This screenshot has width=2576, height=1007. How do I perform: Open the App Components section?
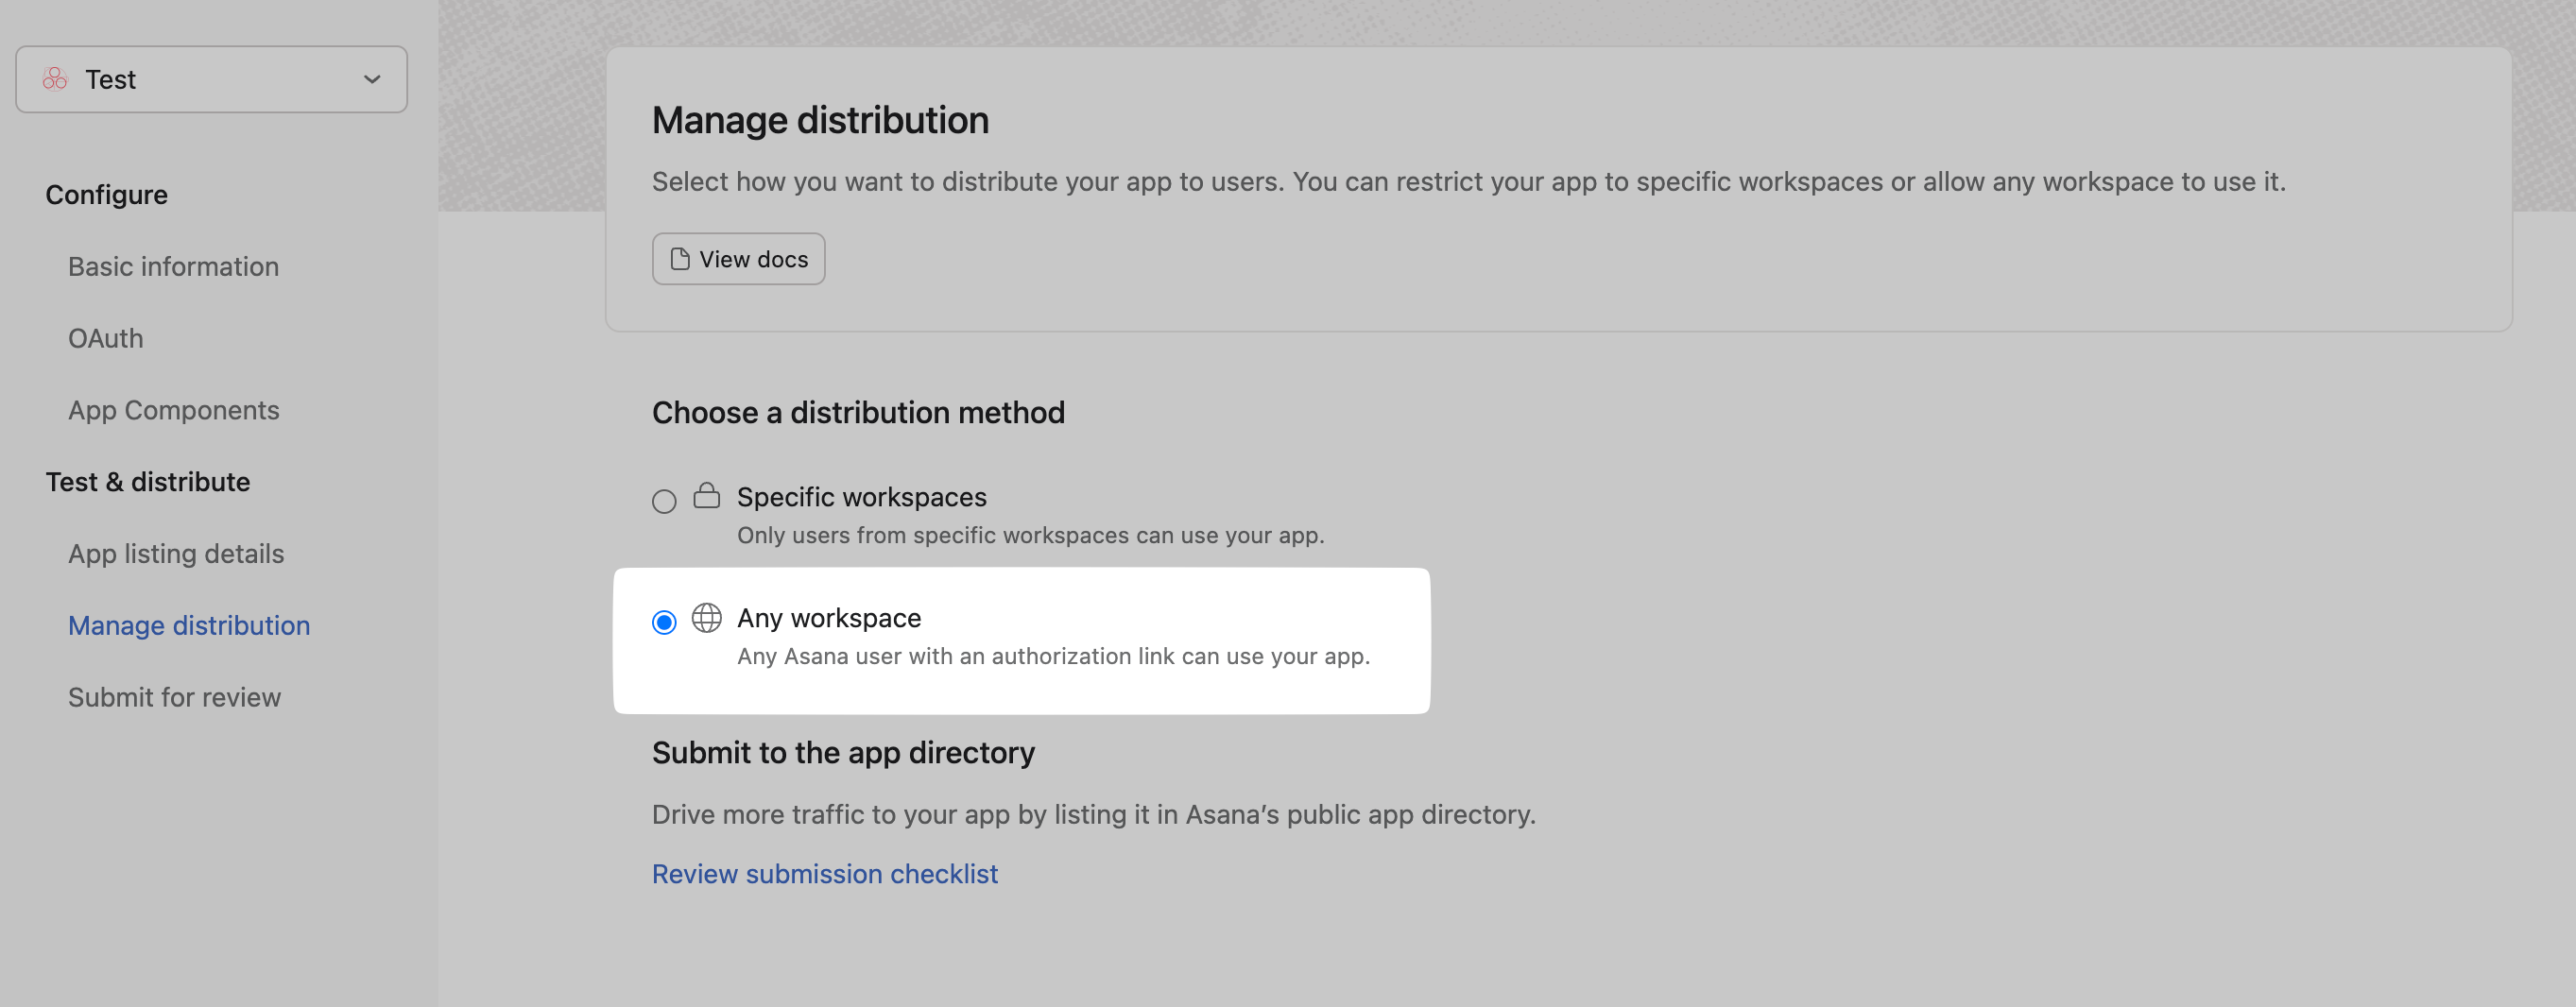(173, 410)
